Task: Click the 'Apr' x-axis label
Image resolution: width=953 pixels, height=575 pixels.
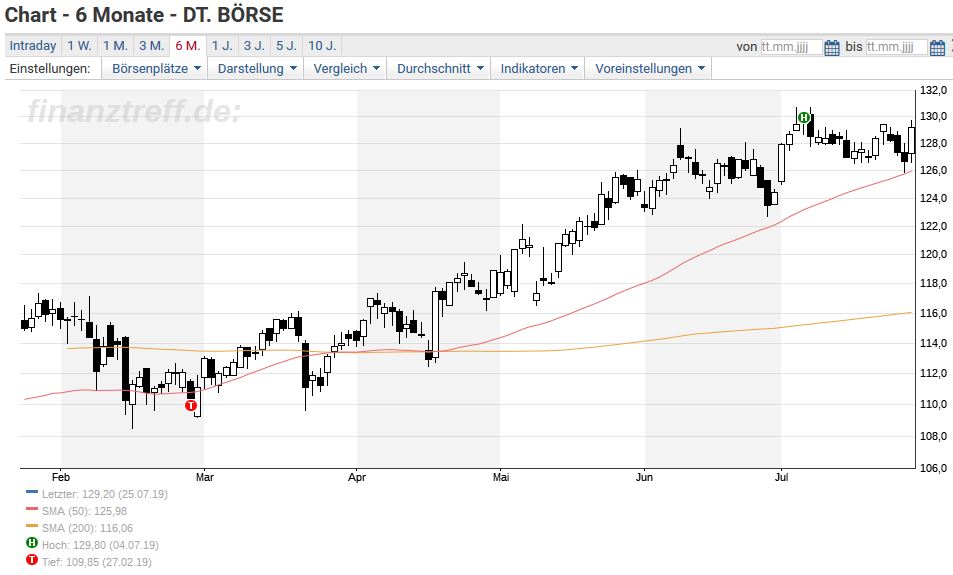Action: coord(357,477)
